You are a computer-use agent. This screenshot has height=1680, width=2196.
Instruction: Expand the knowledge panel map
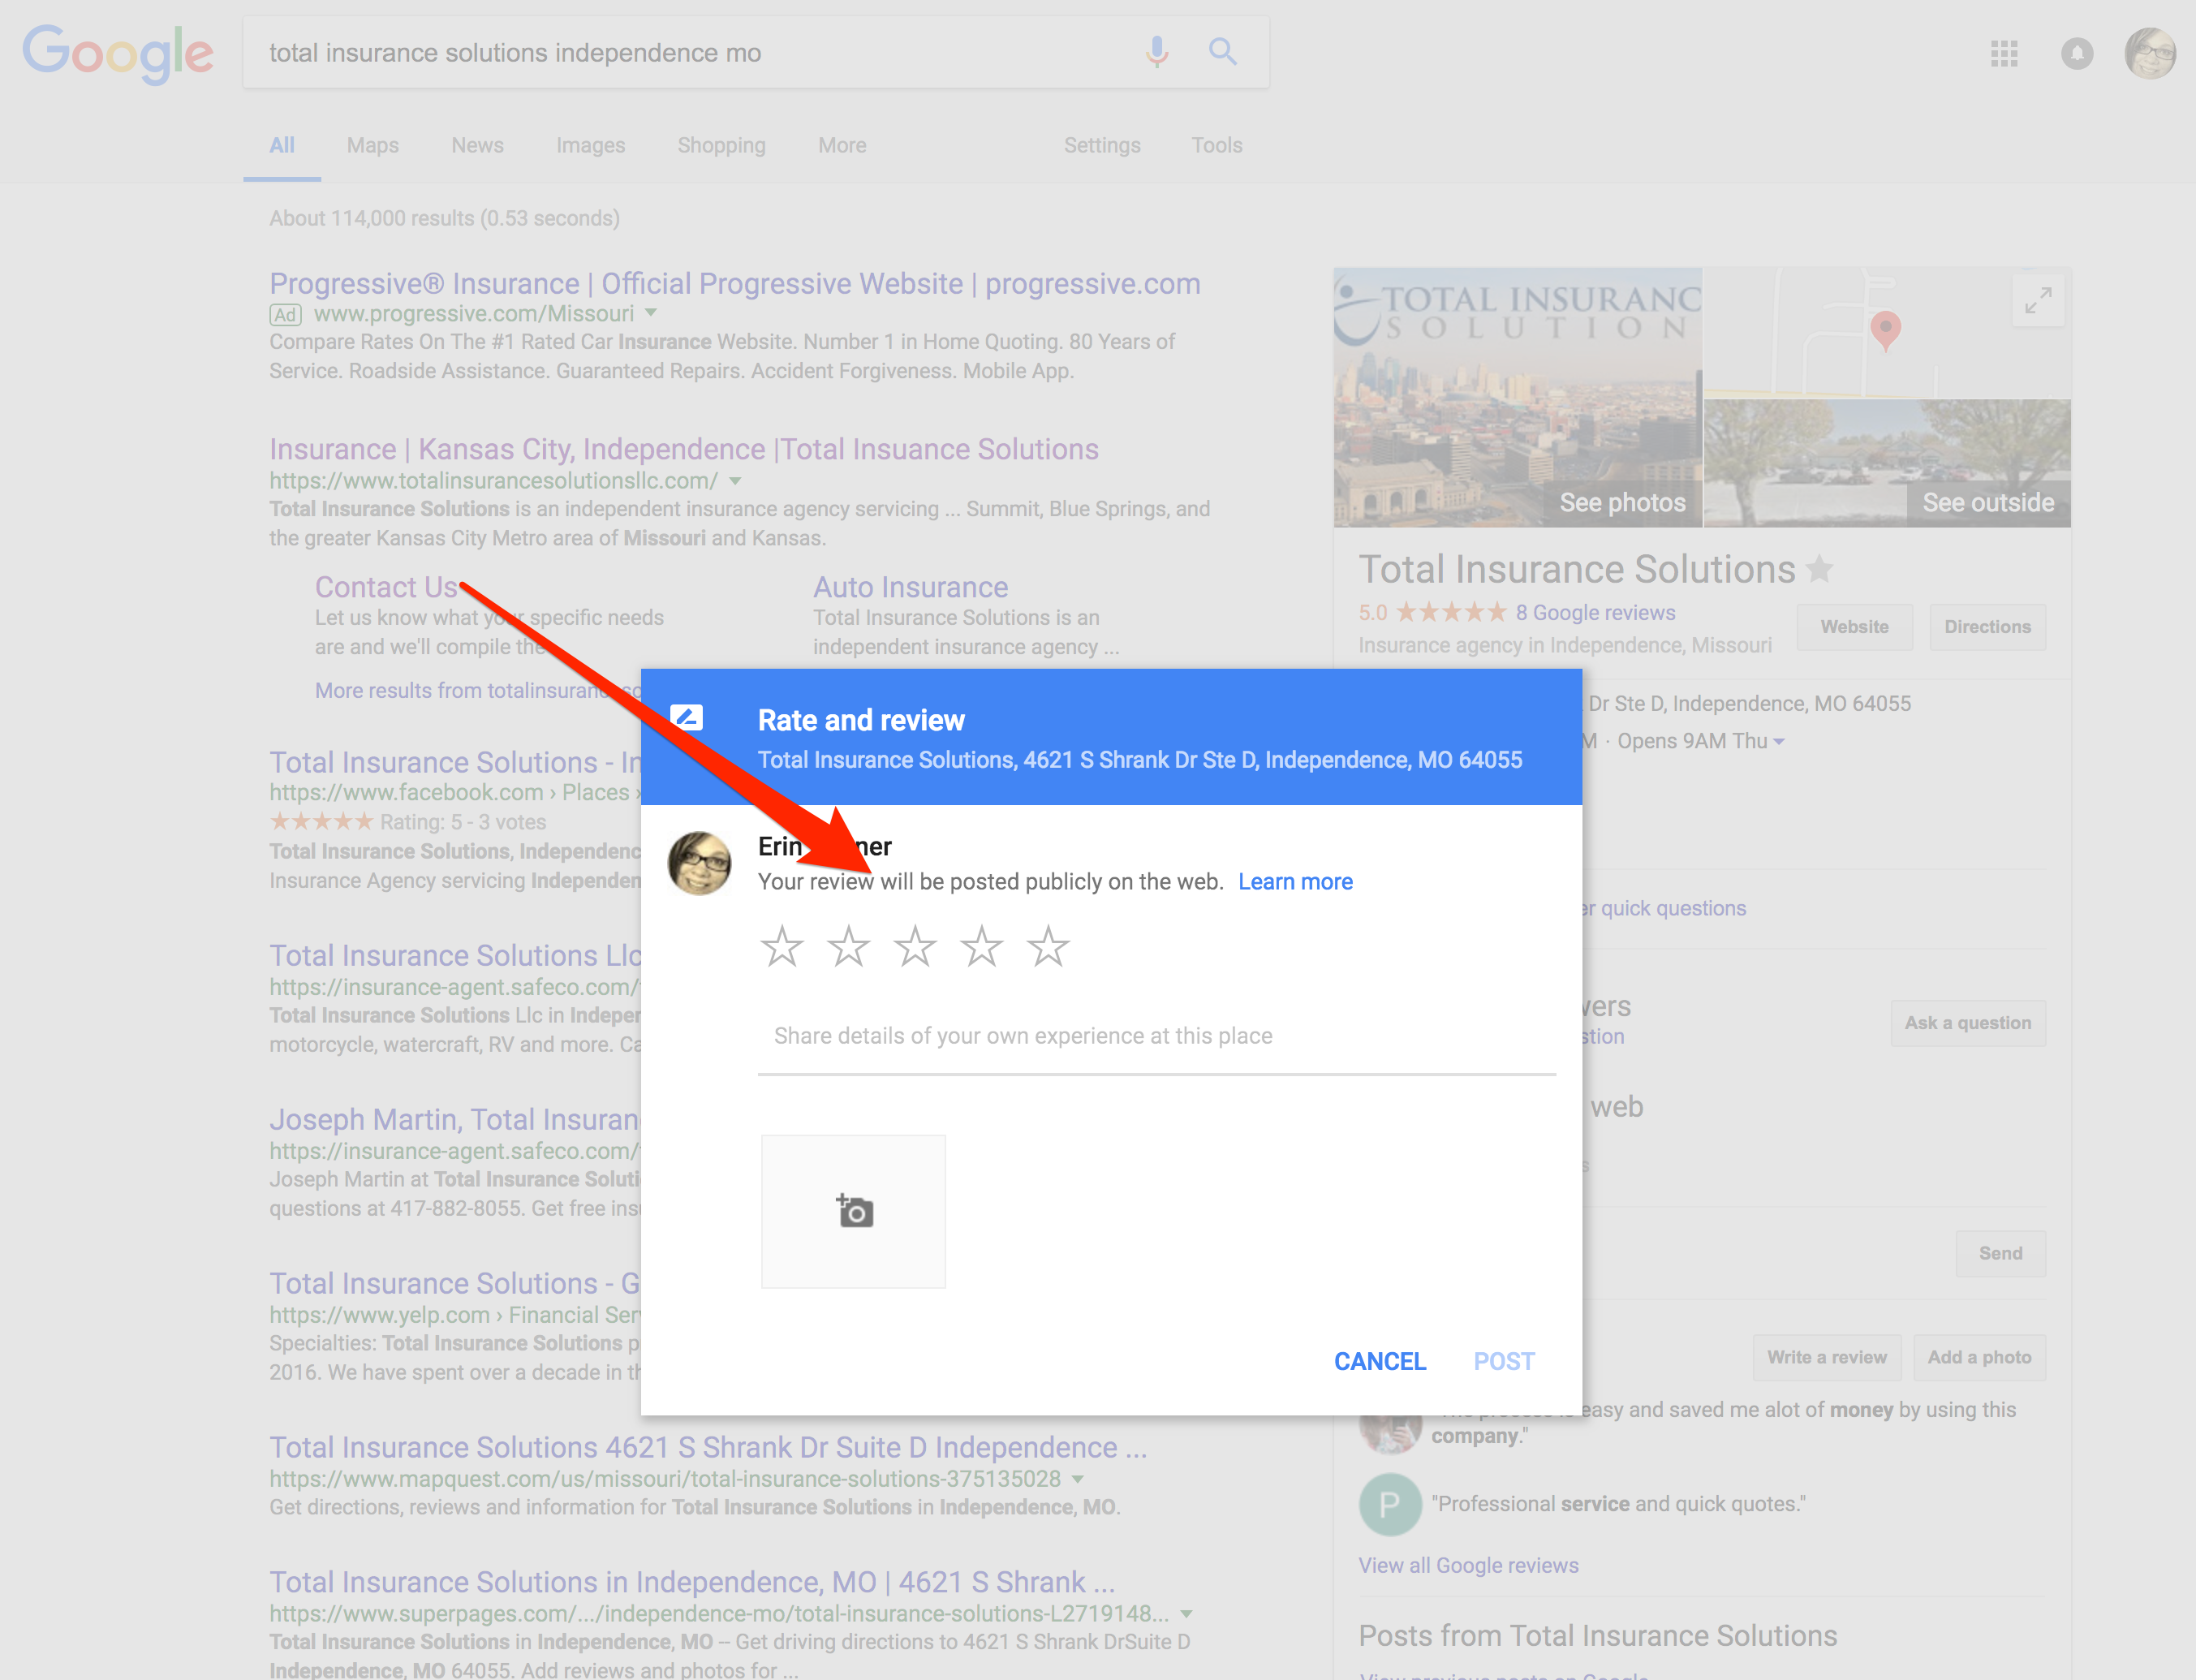[2038, 301]
